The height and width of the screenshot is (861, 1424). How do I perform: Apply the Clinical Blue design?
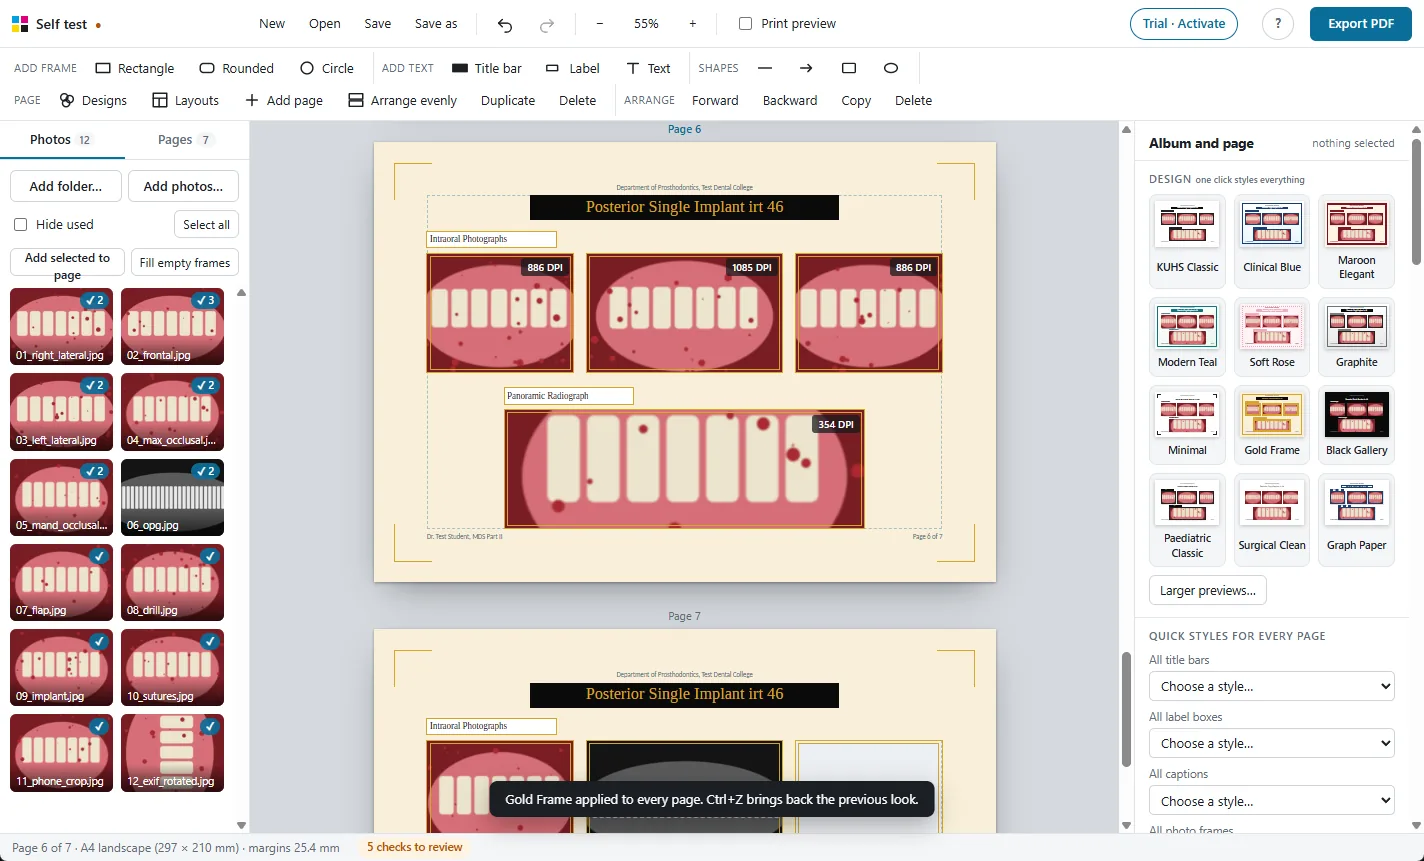pyautogui.click(x=1272, y=240)
